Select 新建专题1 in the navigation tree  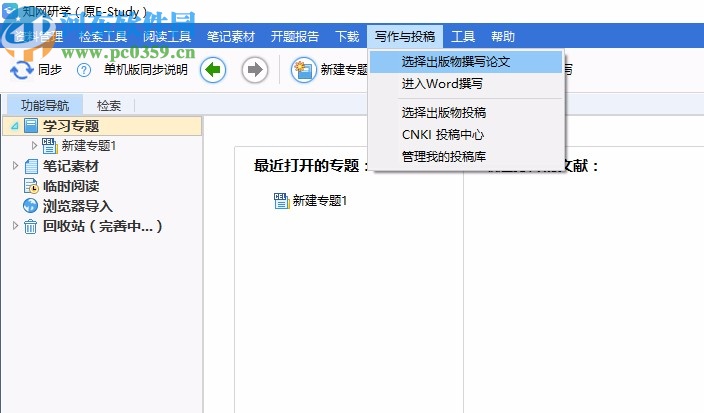coord(89,145)
